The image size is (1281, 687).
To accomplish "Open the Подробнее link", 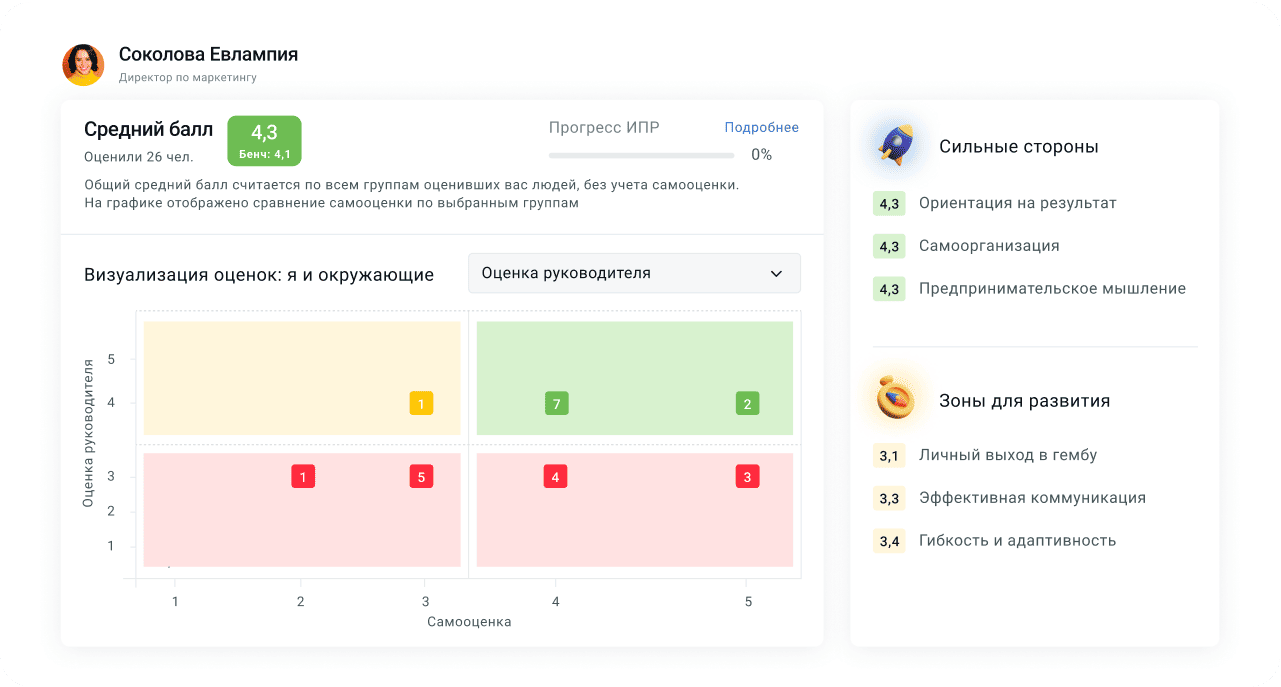I will [x=762, y=127].
